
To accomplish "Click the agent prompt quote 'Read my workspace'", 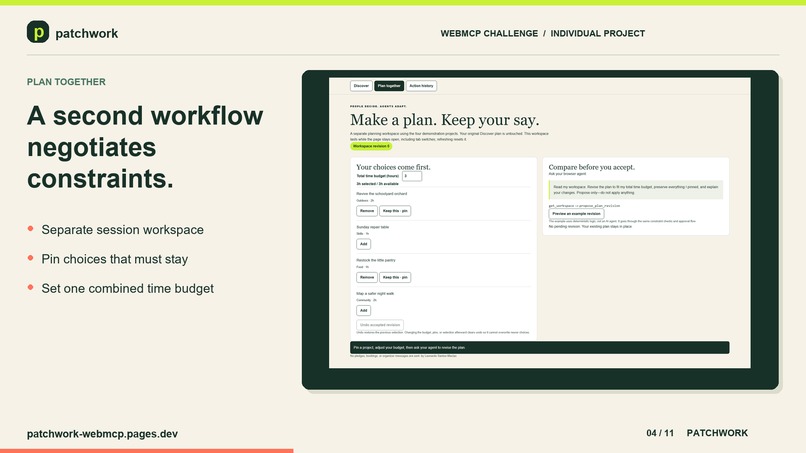I will click(x=636, y=190).
